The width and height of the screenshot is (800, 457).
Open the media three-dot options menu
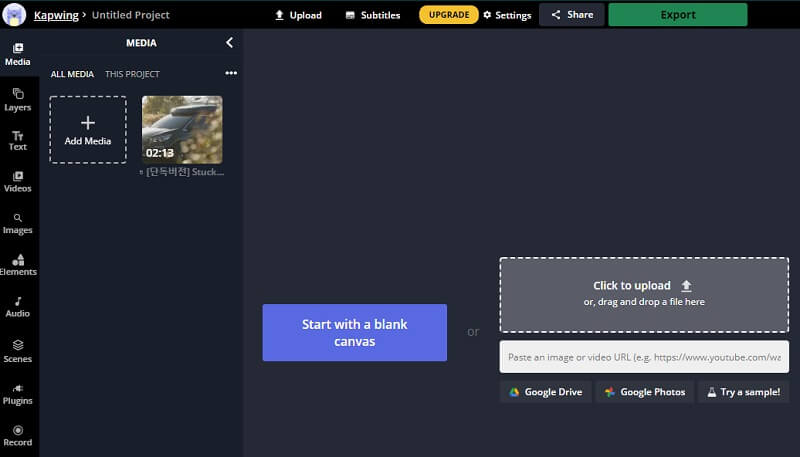[231, 74]
